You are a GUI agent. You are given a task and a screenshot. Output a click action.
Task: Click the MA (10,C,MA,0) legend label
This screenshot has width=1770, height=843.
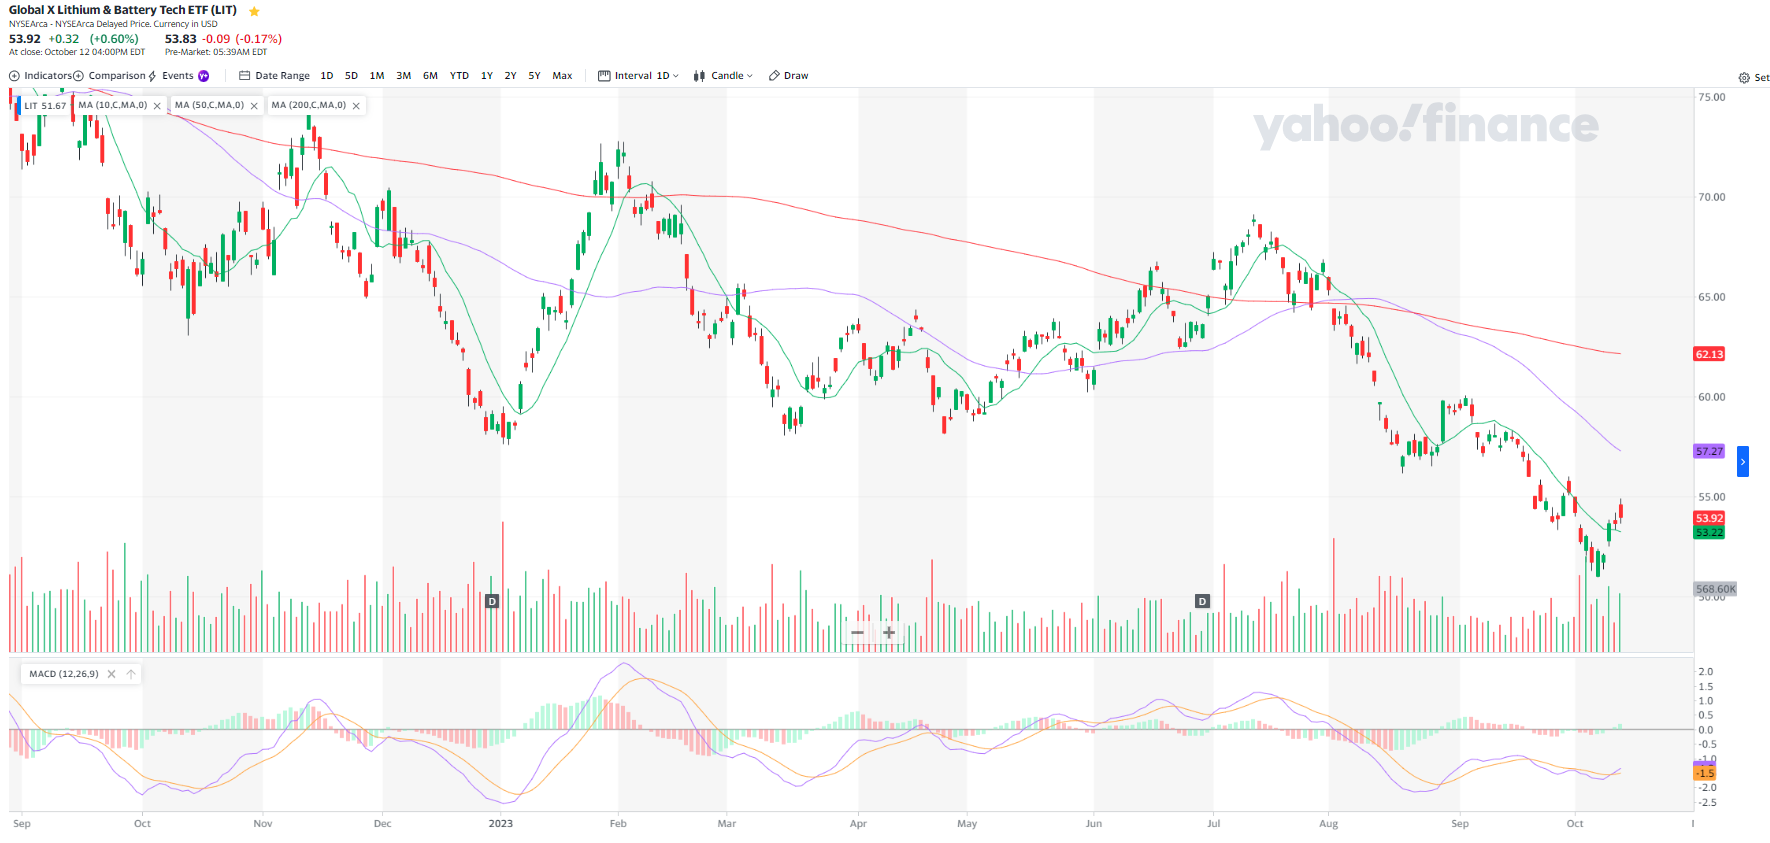tap(113, 105)
